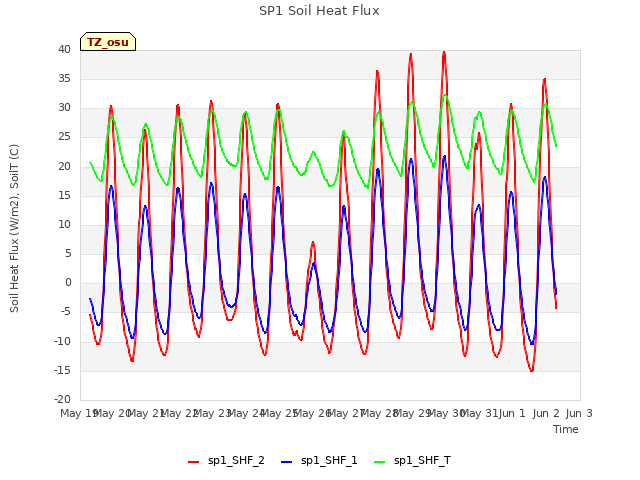Click the 35 y-axis tick label
The height and width of the screenshot is (480, 640).
(x=64, y=78)
